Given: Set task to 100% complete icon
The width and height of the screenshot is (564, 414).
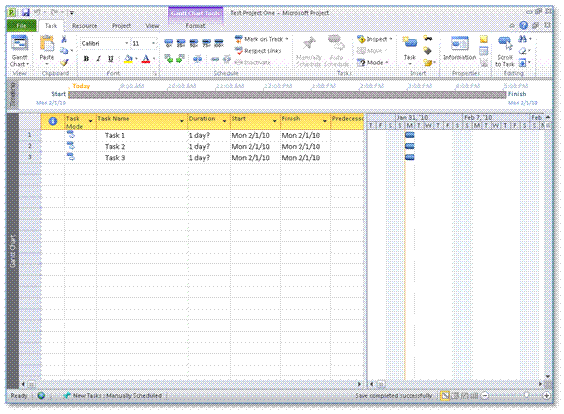Looking at the screenshot, I should pos(219,44).
